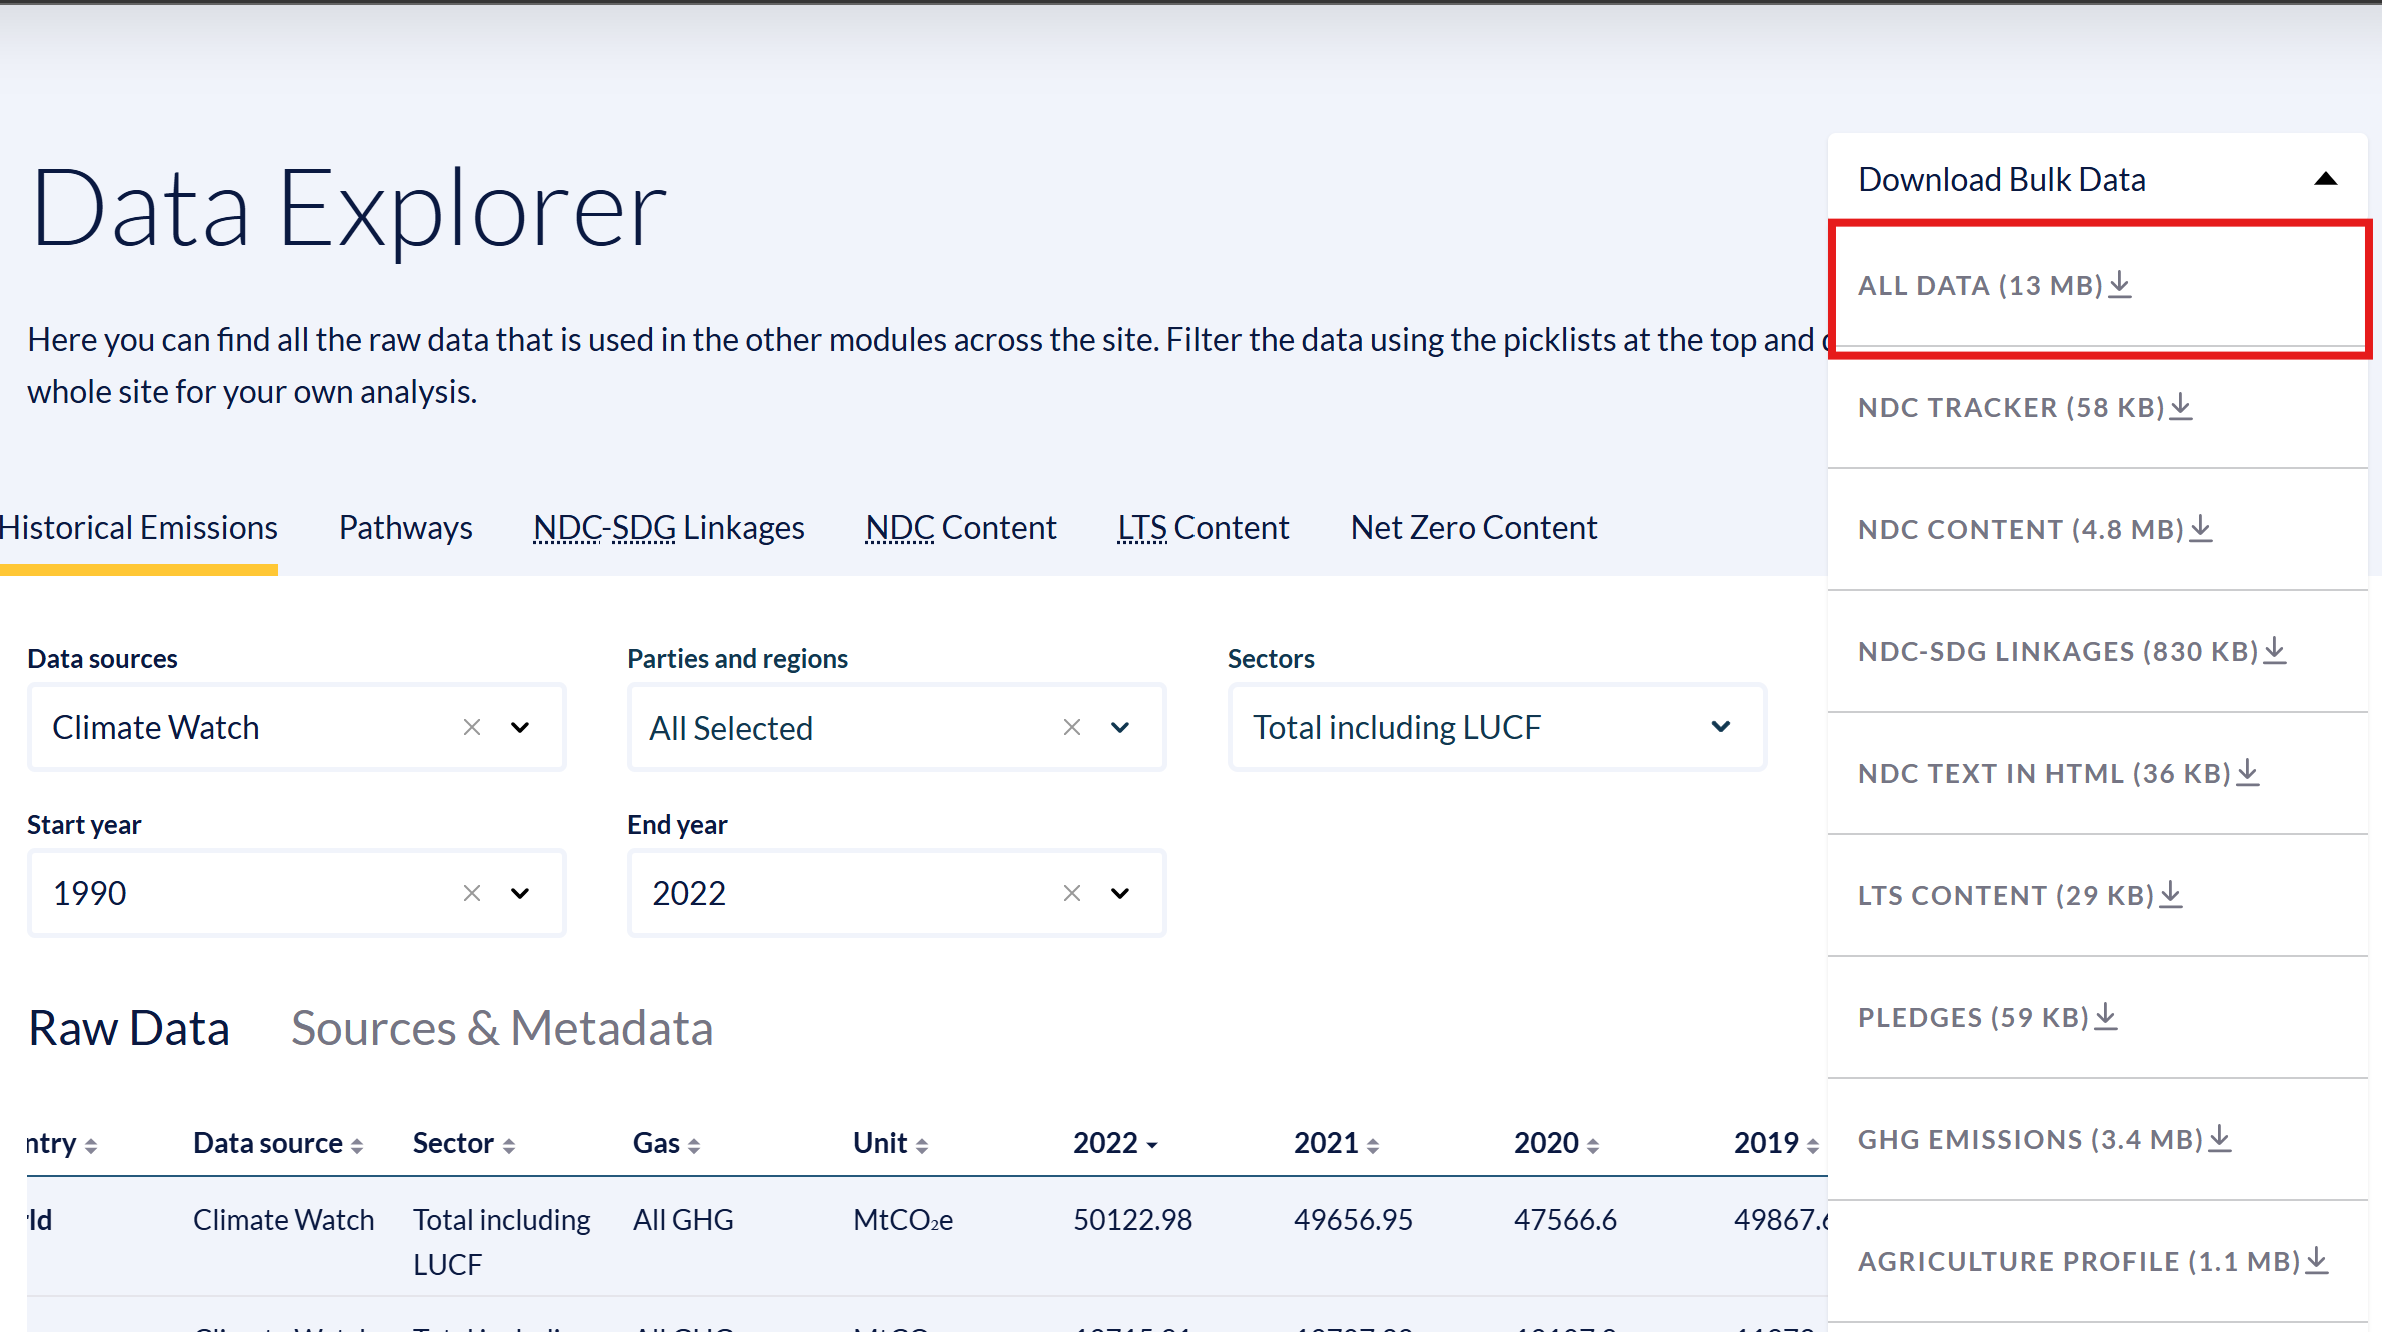The width and height of the screenshot is (2382, 1332).
Task: Open the Sectors dropdown
Action: click(x=1720, y=727)
